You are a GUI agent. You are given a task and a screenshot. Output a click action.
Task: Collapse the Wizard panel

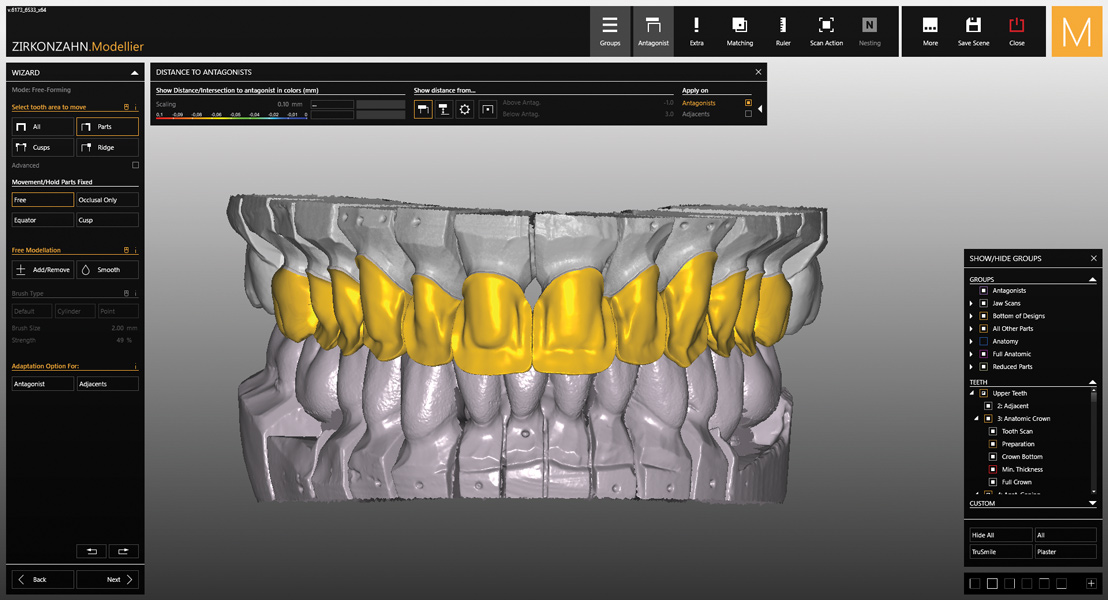click(134, 73)
